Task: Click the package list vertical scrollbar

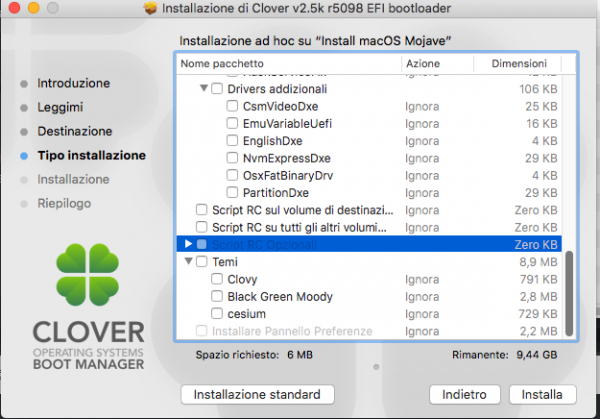Action: coord(569,293)
